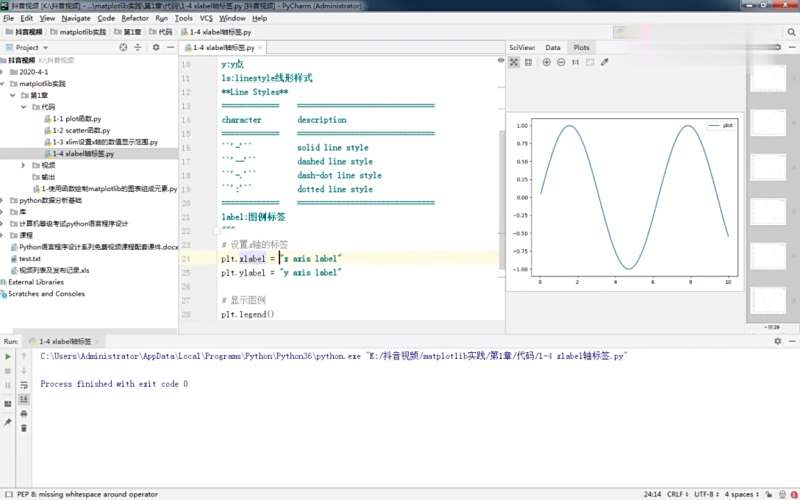
Task: Click 代码 breadcrumb
Action: tap(161, 32)
